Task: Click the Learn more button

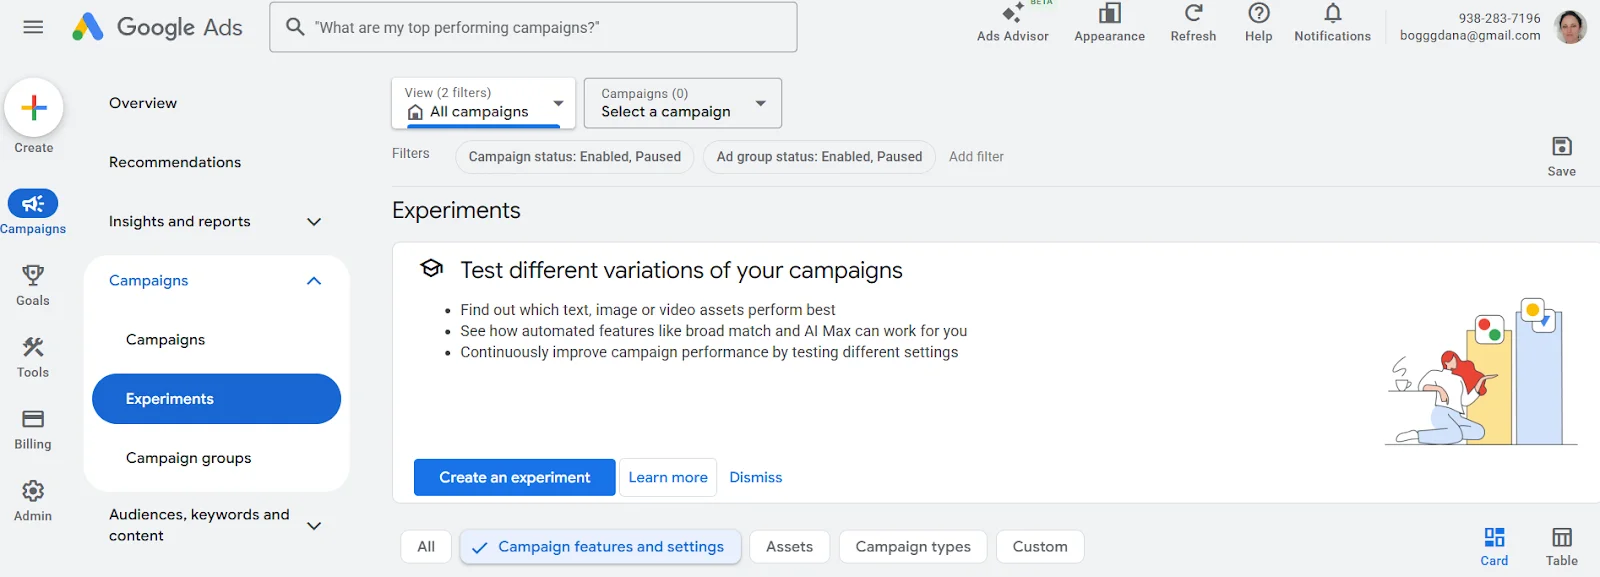Action: [x=668, y=478]
